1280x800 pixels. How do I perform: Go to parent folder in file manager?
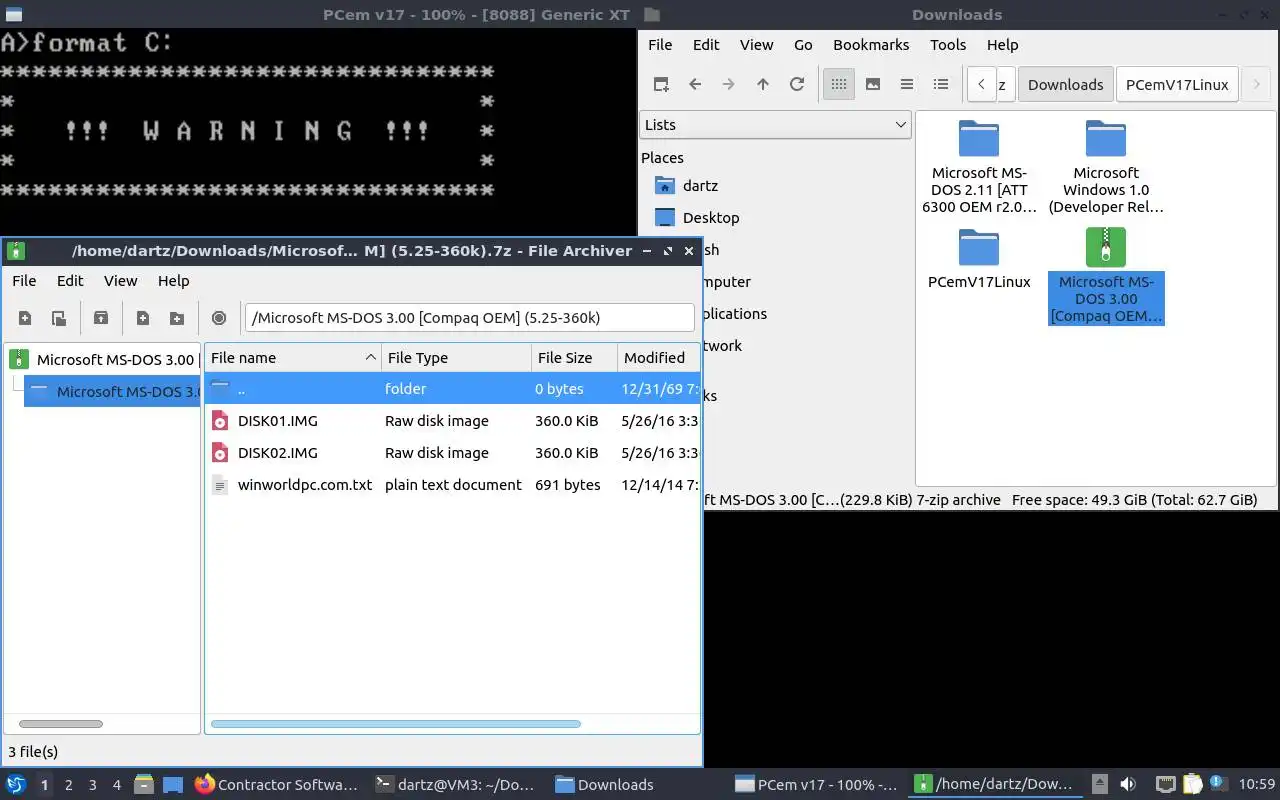(x=763, y=84)
